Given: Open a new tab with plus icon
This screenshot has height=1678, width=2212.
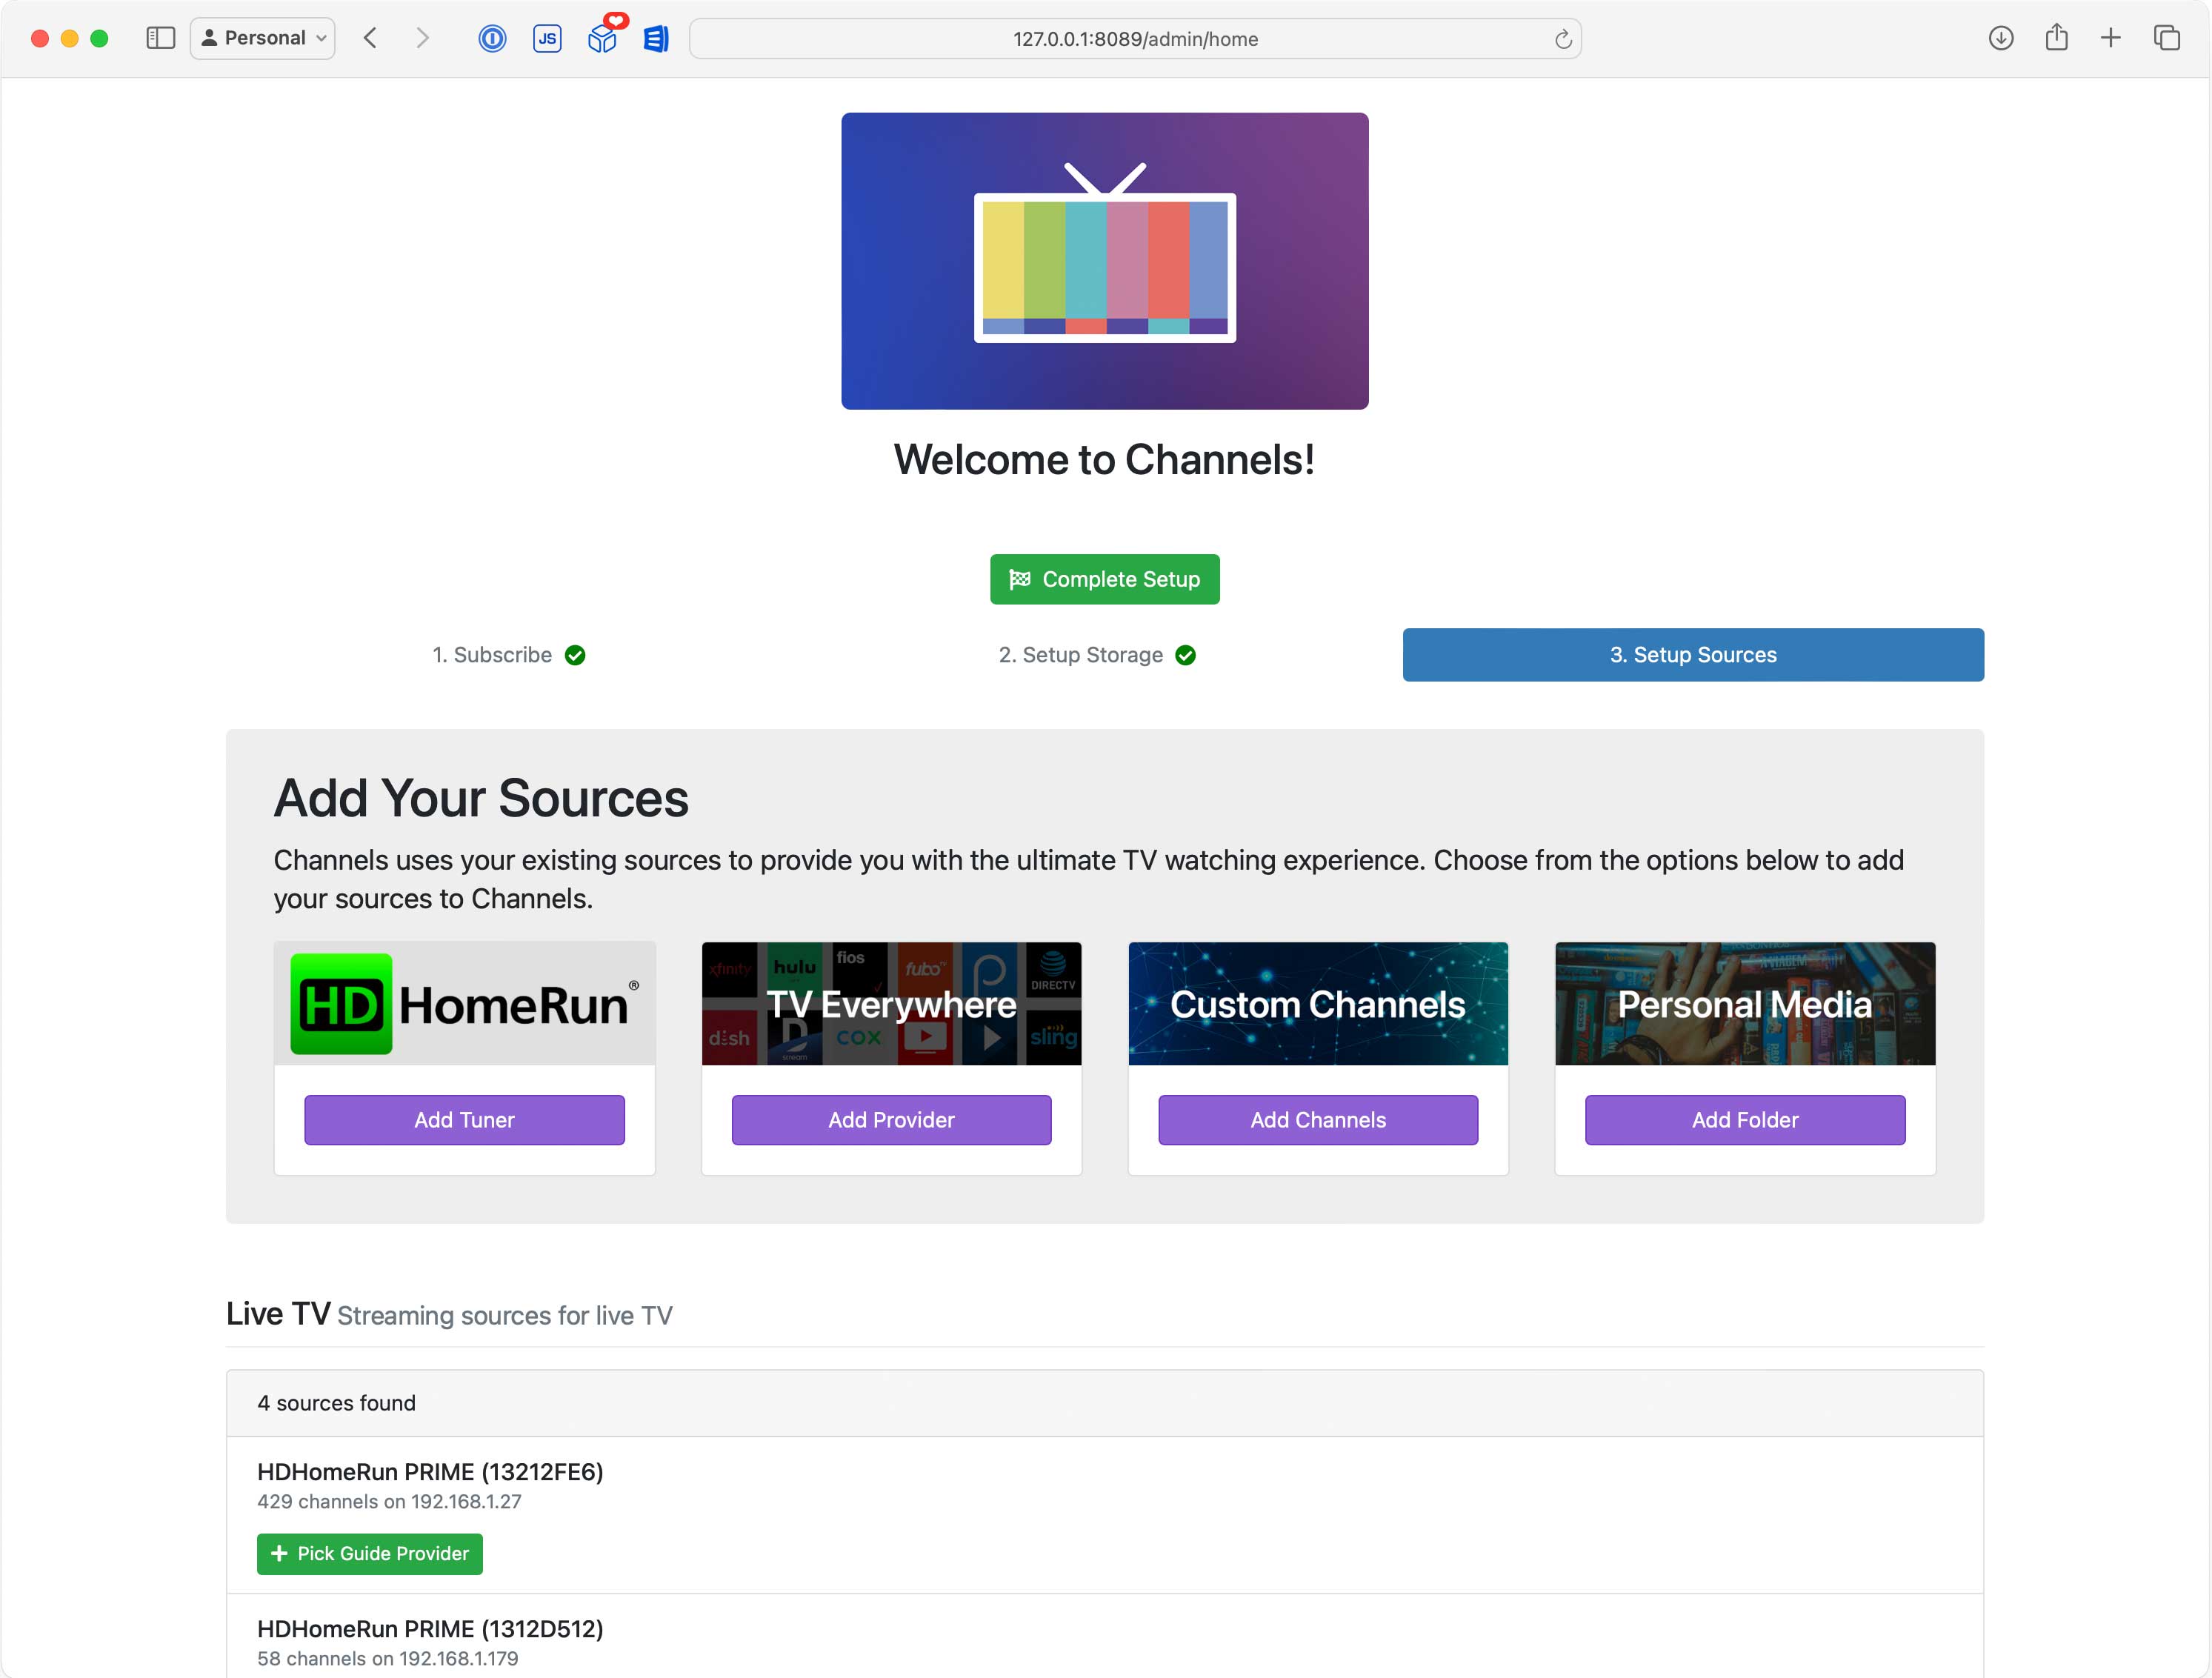Looking at the screenshot, I should 2110,38.
